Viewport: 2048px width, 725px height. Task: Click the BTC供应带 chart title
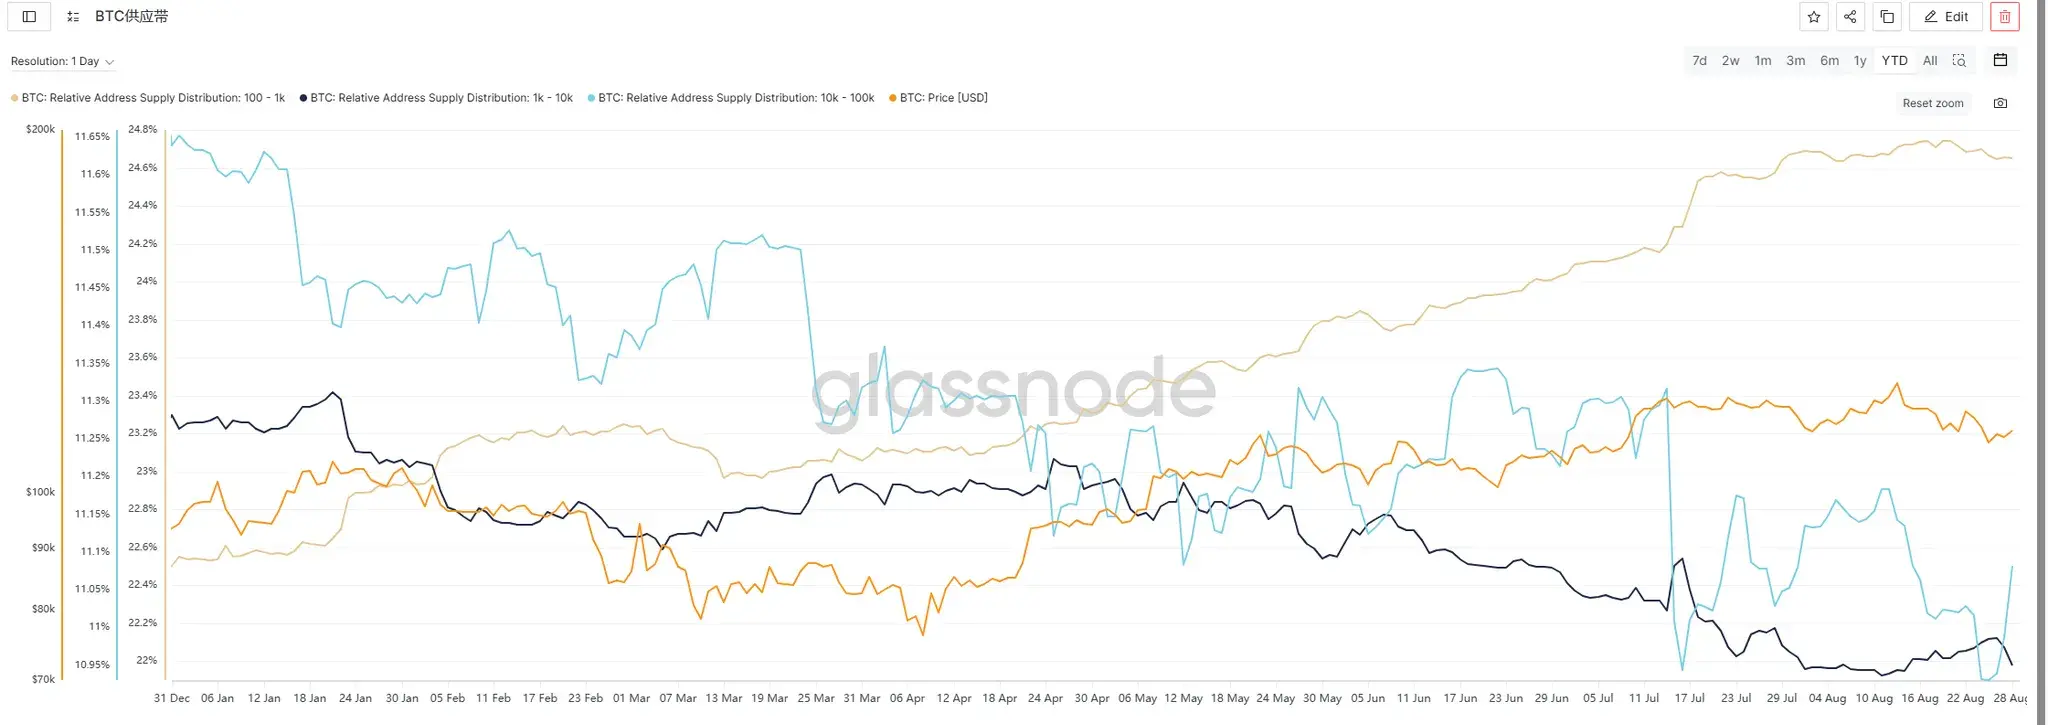coord(131,17)
